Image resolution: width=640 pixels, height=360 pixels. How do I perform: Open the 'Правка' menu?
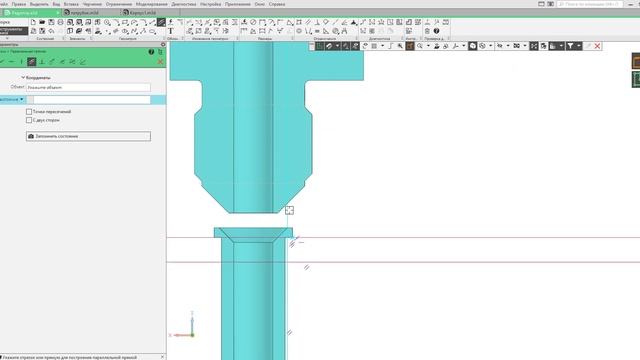[19, 4]
